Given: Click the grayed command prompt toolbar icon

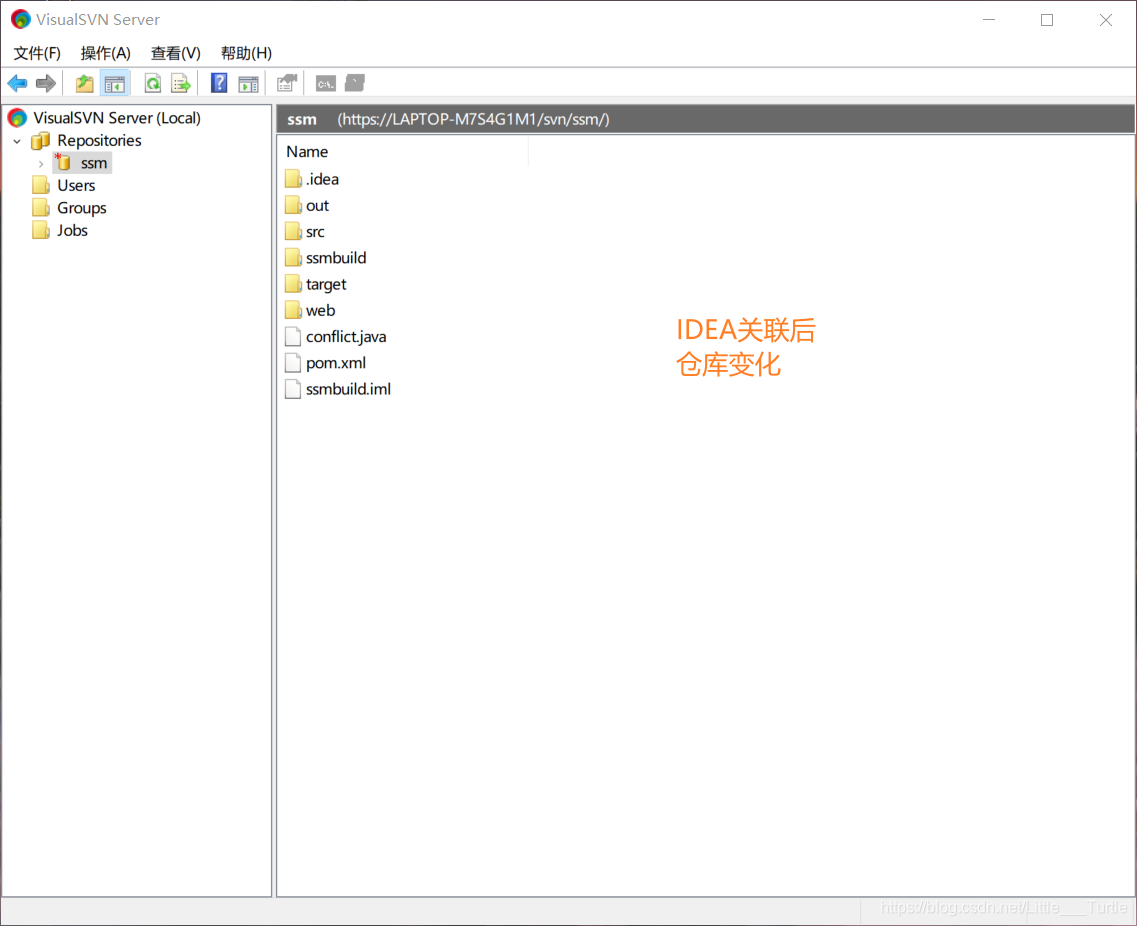Looking at the screenshot, I should point(326,84).
